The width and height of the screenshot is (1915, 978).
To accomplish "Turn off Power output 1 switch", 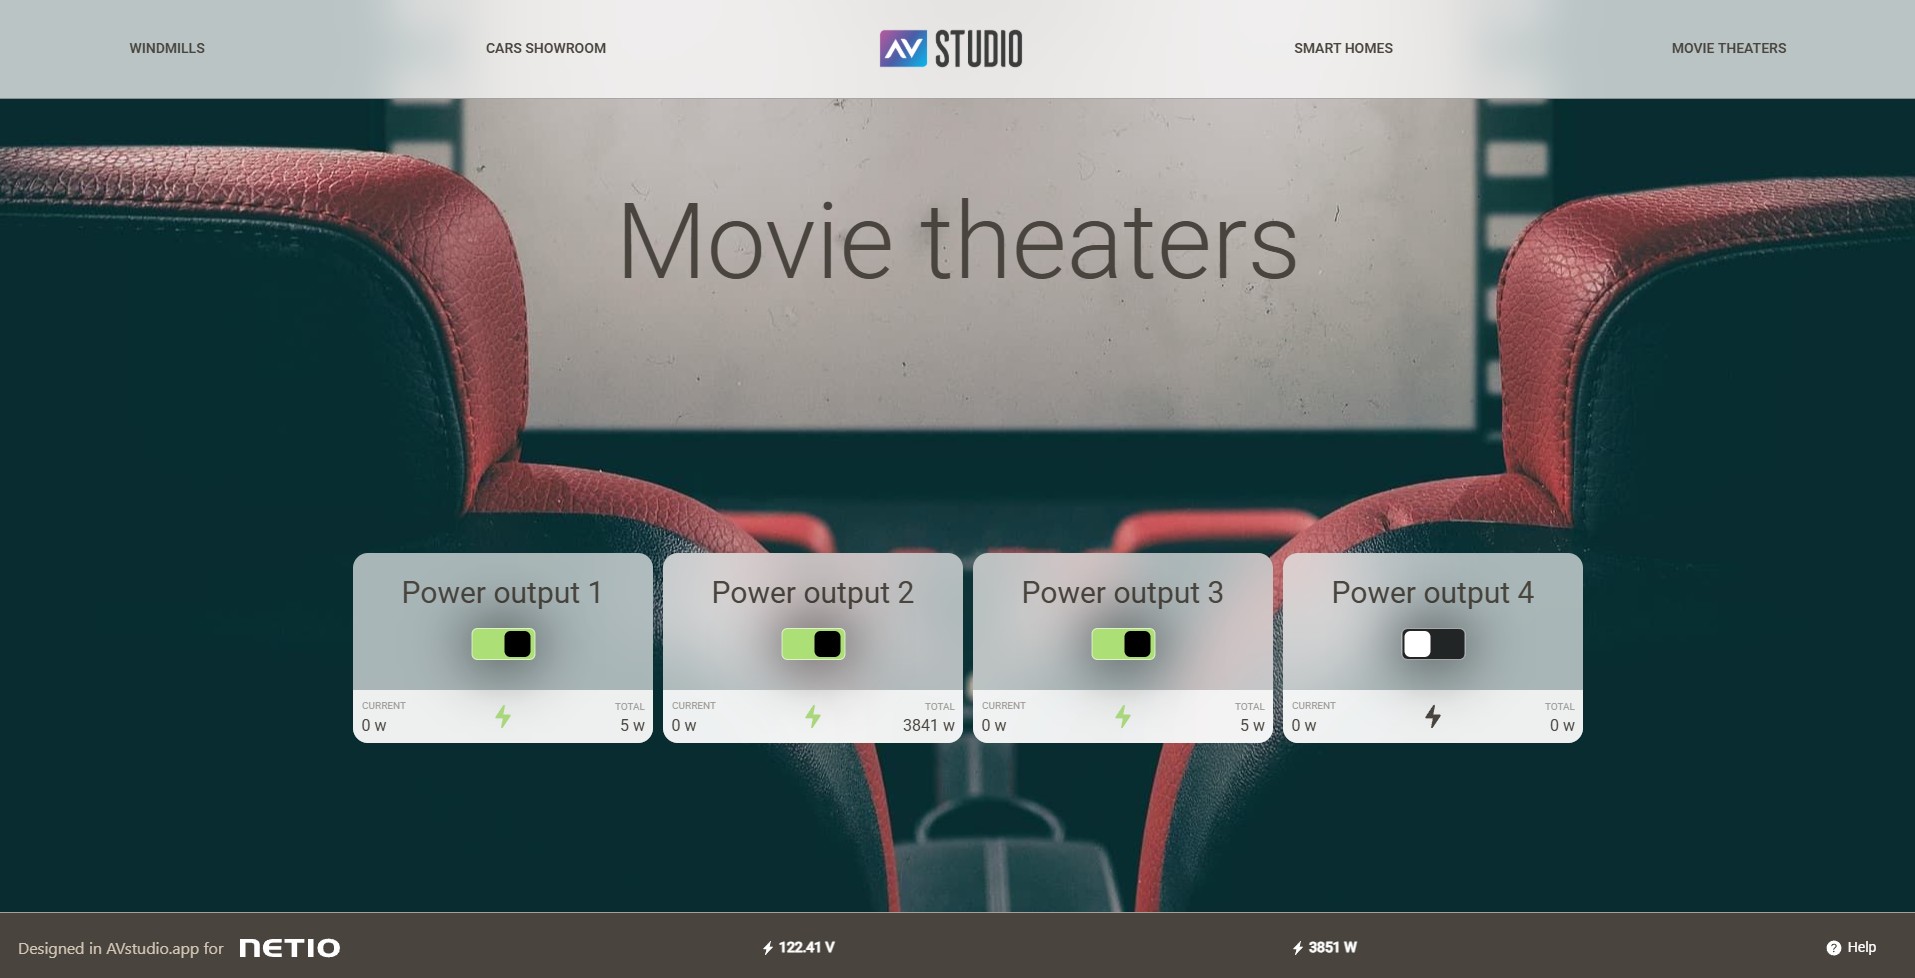I will [x=503, y=644].
